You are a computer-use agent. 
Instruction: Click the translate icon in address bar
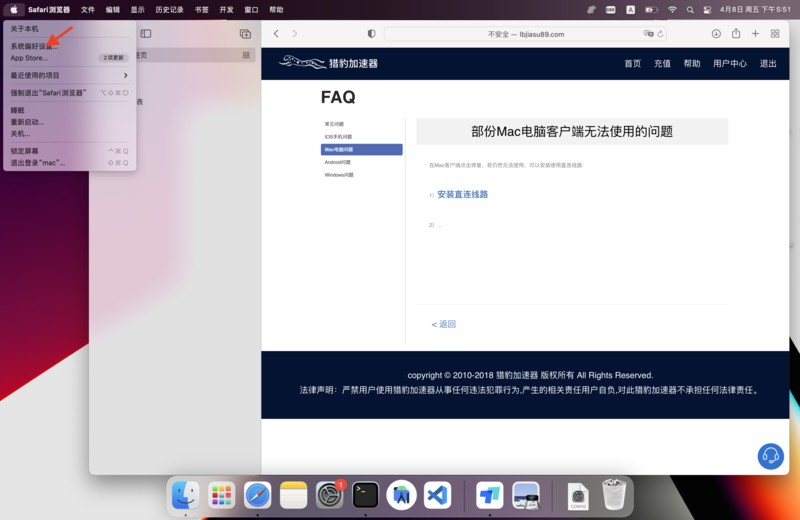coord(648,34)
